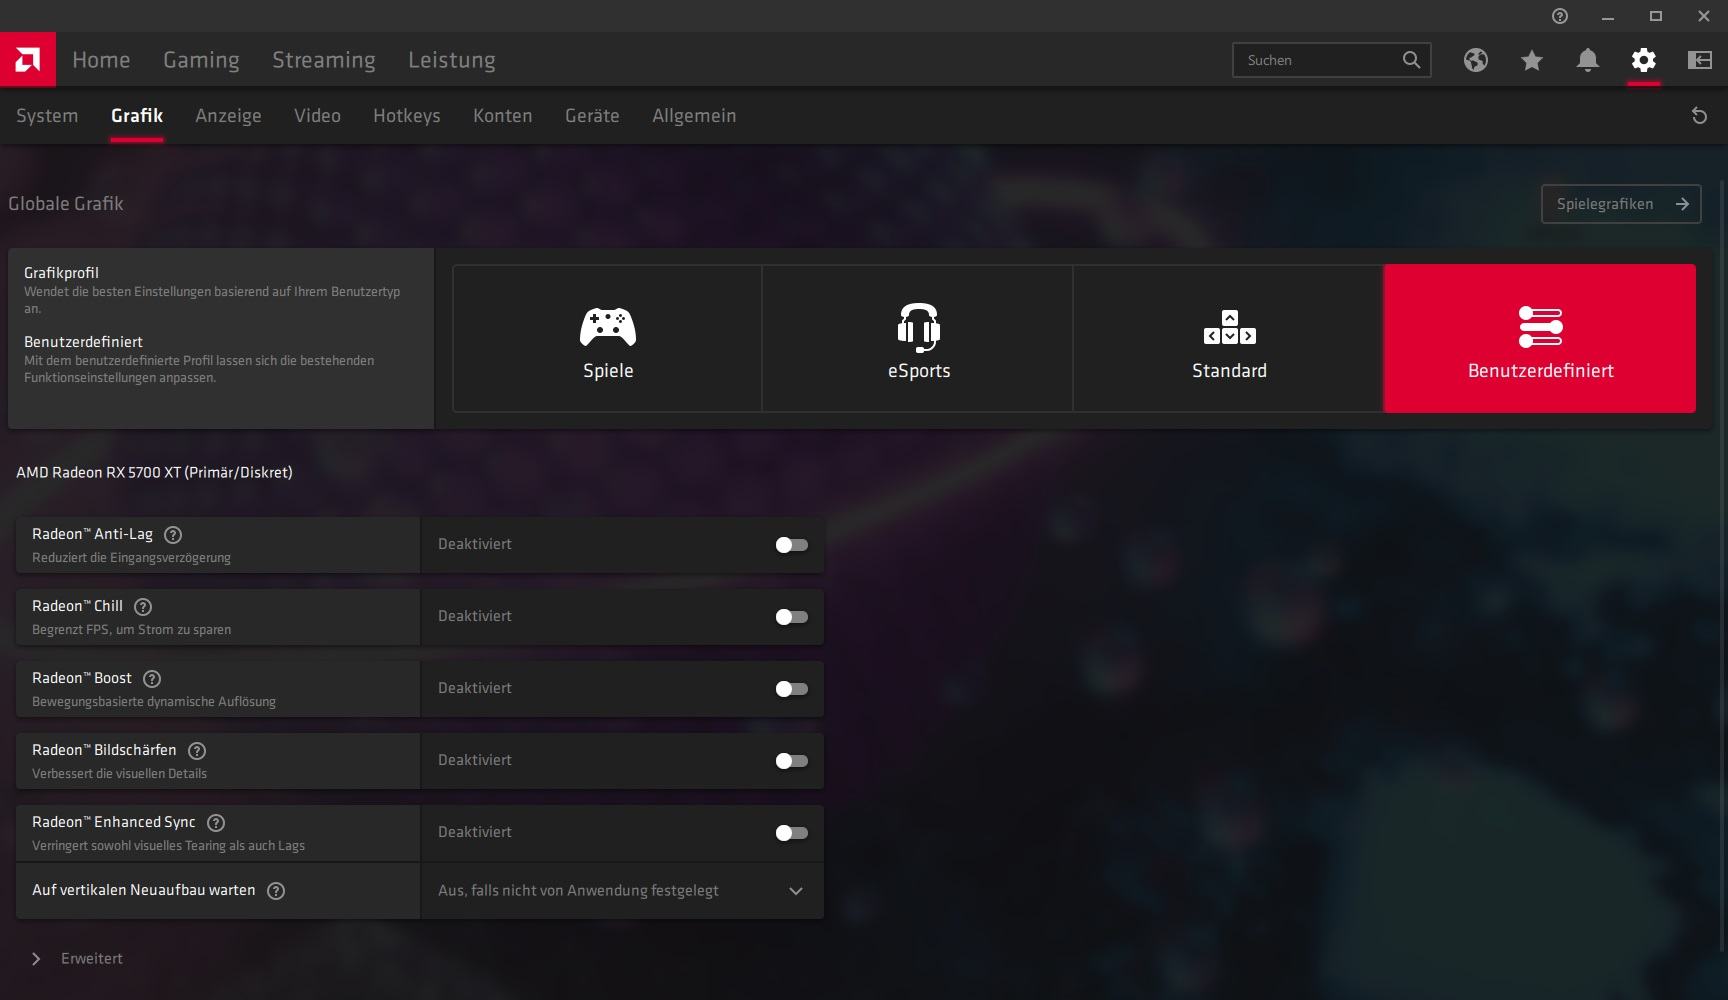Image resolution: width=1728 pixels, height=1000 pixels.
Task: Enable Radeon Anti-Lag toggle
Action: pos(791,545)
